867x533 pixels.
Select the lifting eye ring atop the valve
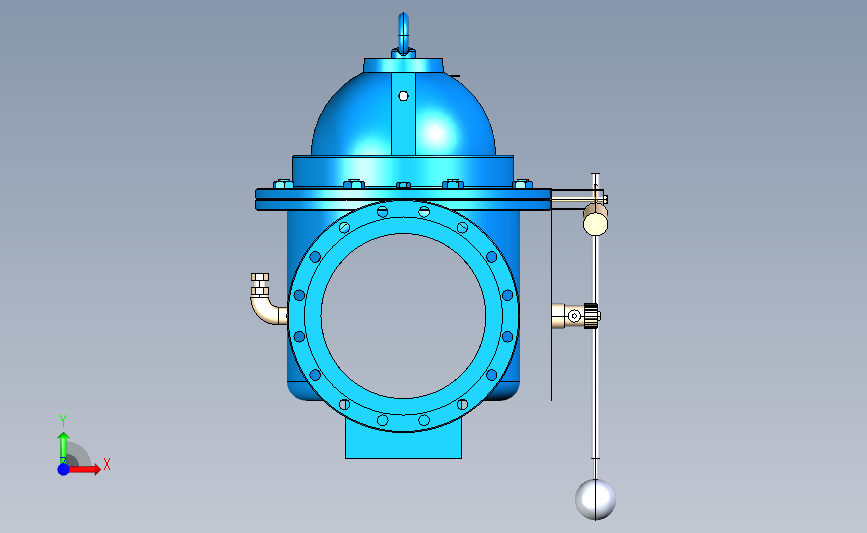coord(404,33)
